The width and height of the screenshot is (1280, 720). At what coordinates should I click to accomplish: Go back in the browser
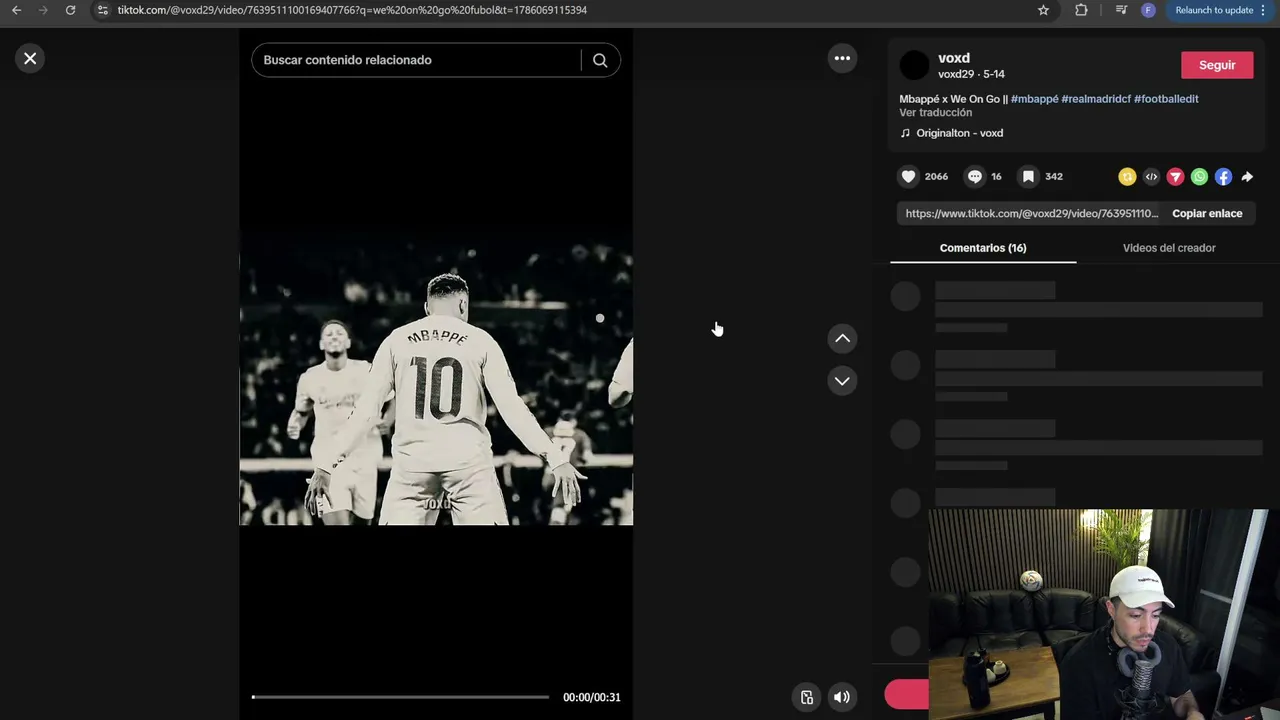click(16, 10)
